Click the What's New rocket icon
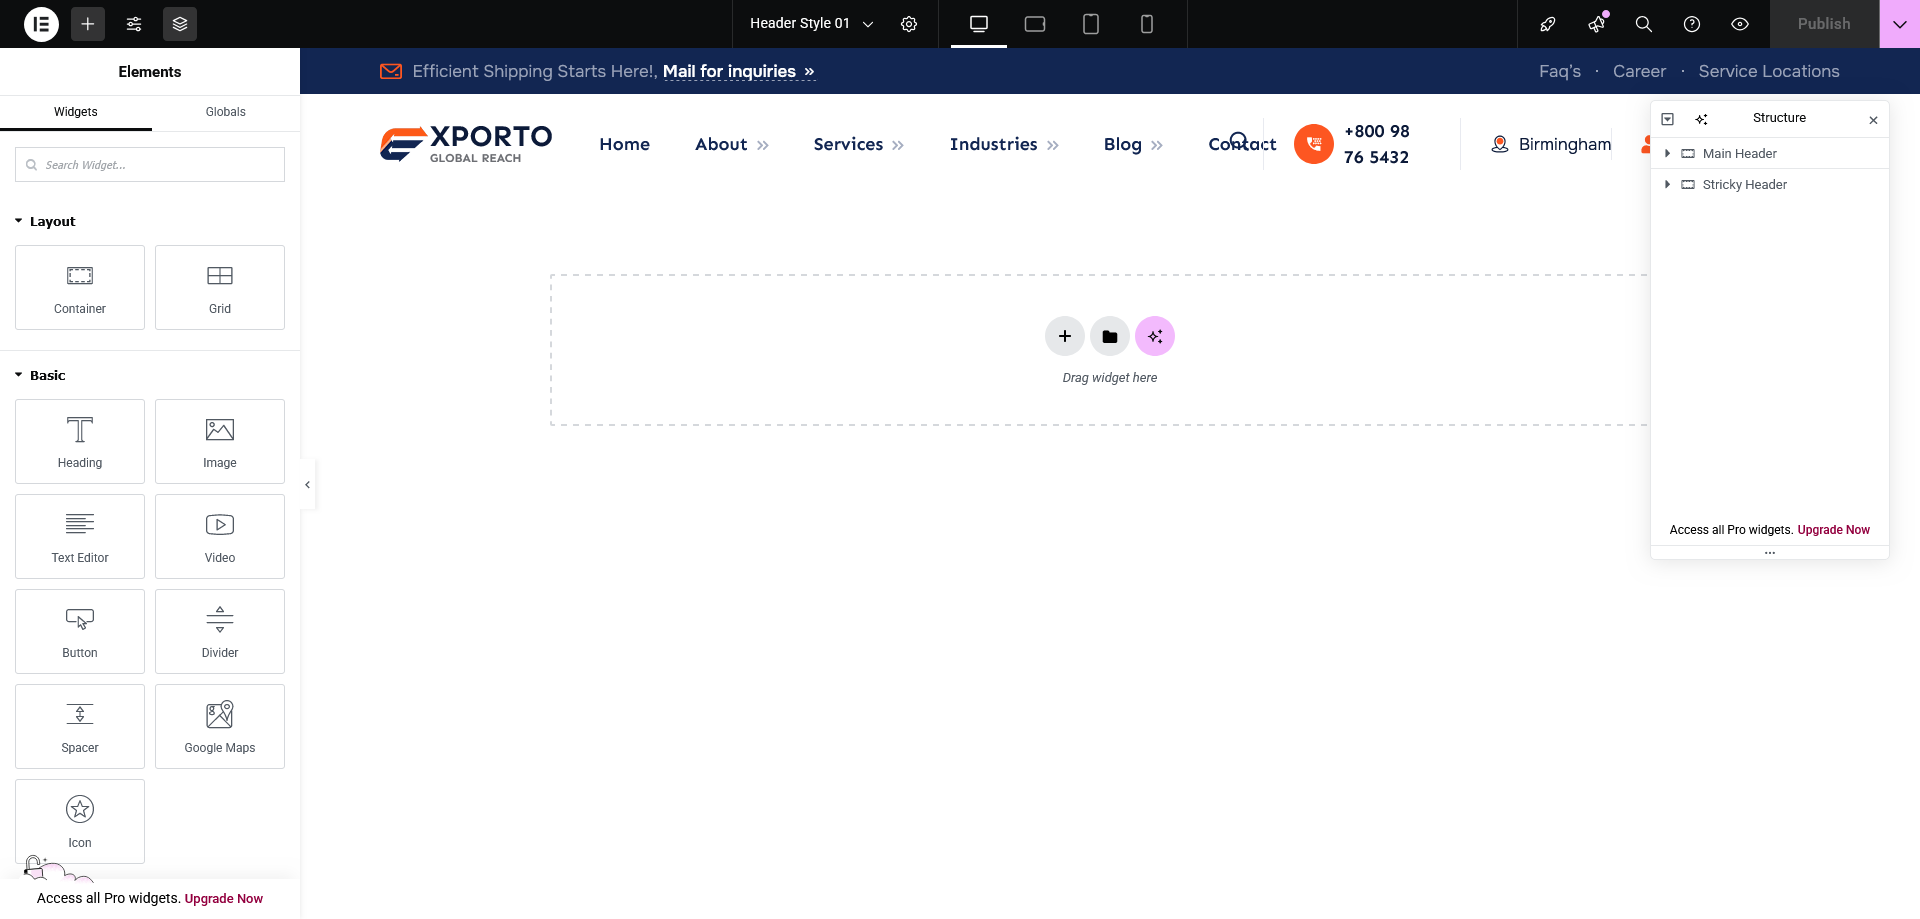 pyautogui.click(x=1547, y=24)
